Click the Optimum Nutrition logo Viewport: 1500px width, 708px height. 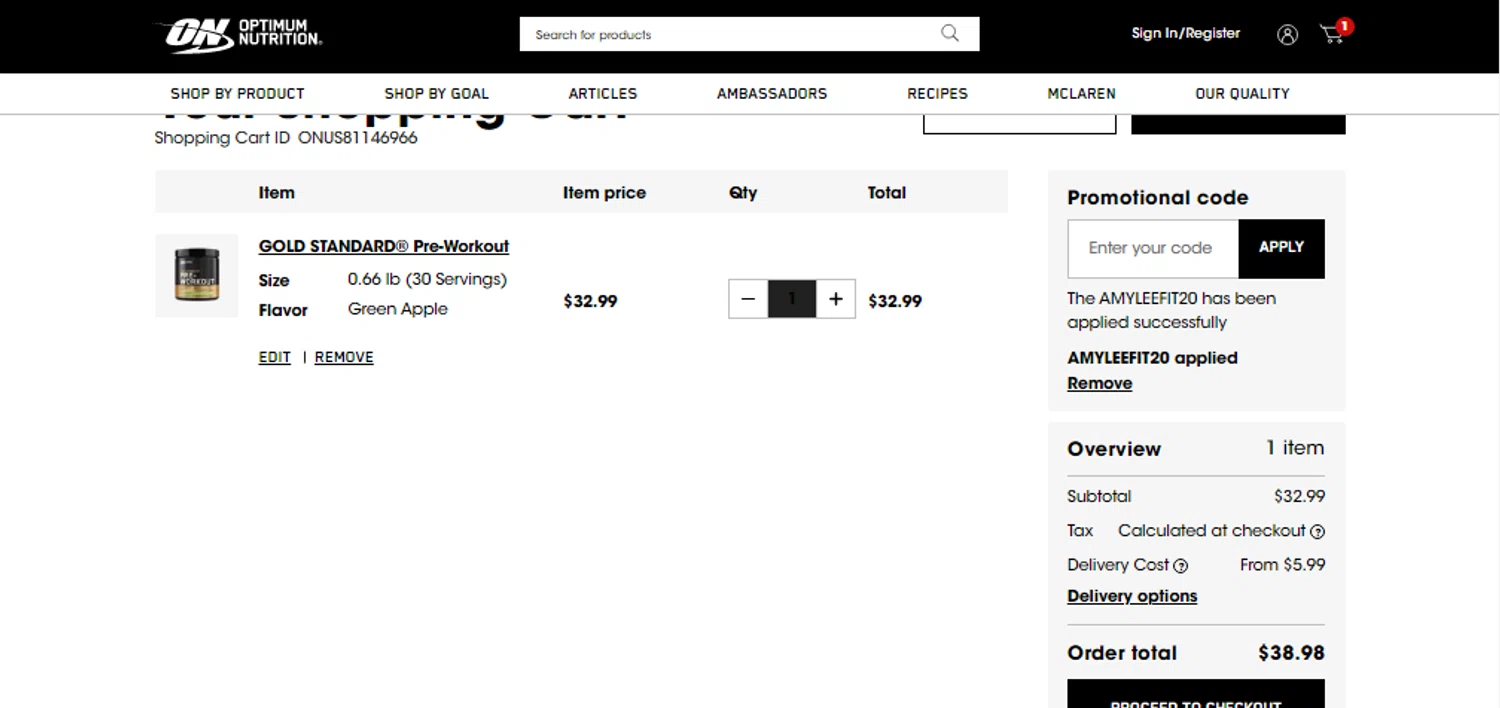pyautogui.click(x=239, y=35)
